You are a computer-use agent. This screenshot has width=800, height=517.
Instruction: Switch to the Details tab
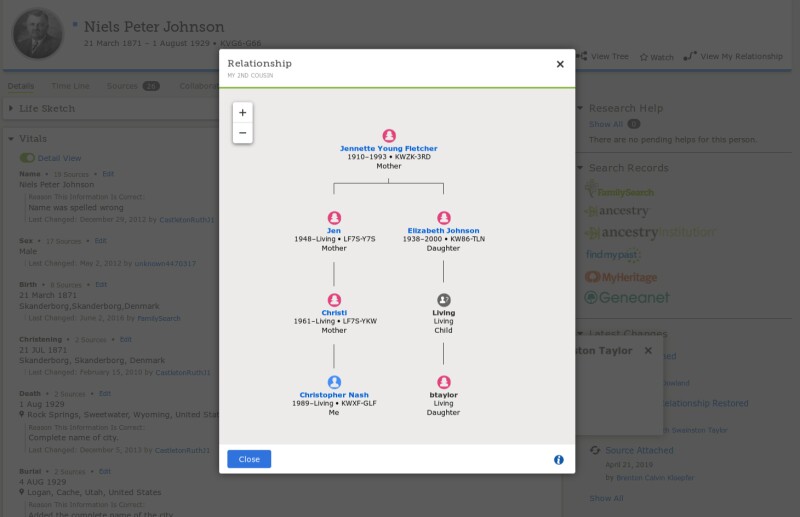point(21,86)
